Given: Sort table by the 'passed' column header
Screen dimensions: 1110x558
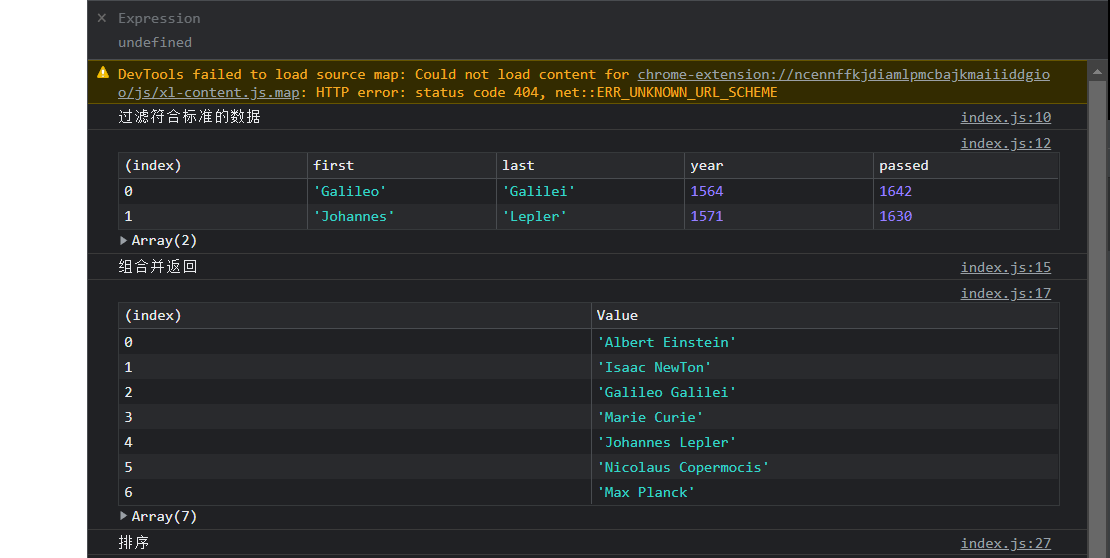Looking at the screenshot, I should pos(903,165).
